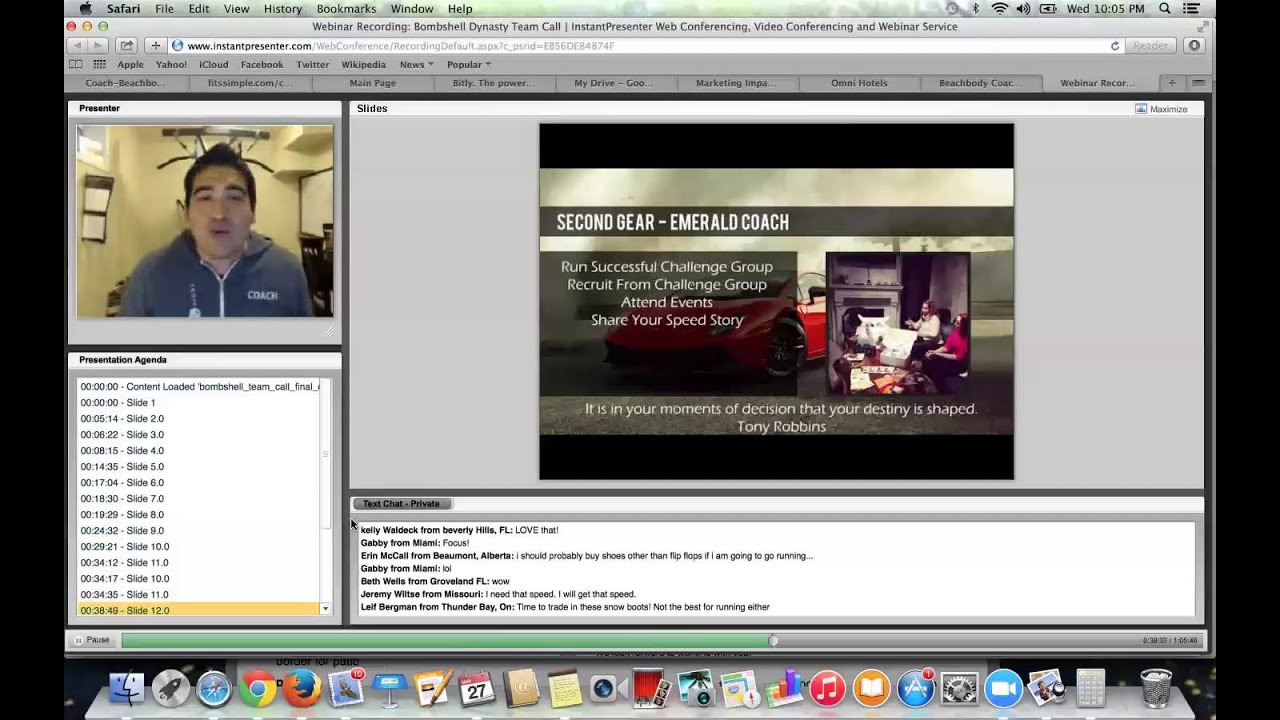Open the iCloud bookmark
Screen dimensions: 1280x720
213,64
